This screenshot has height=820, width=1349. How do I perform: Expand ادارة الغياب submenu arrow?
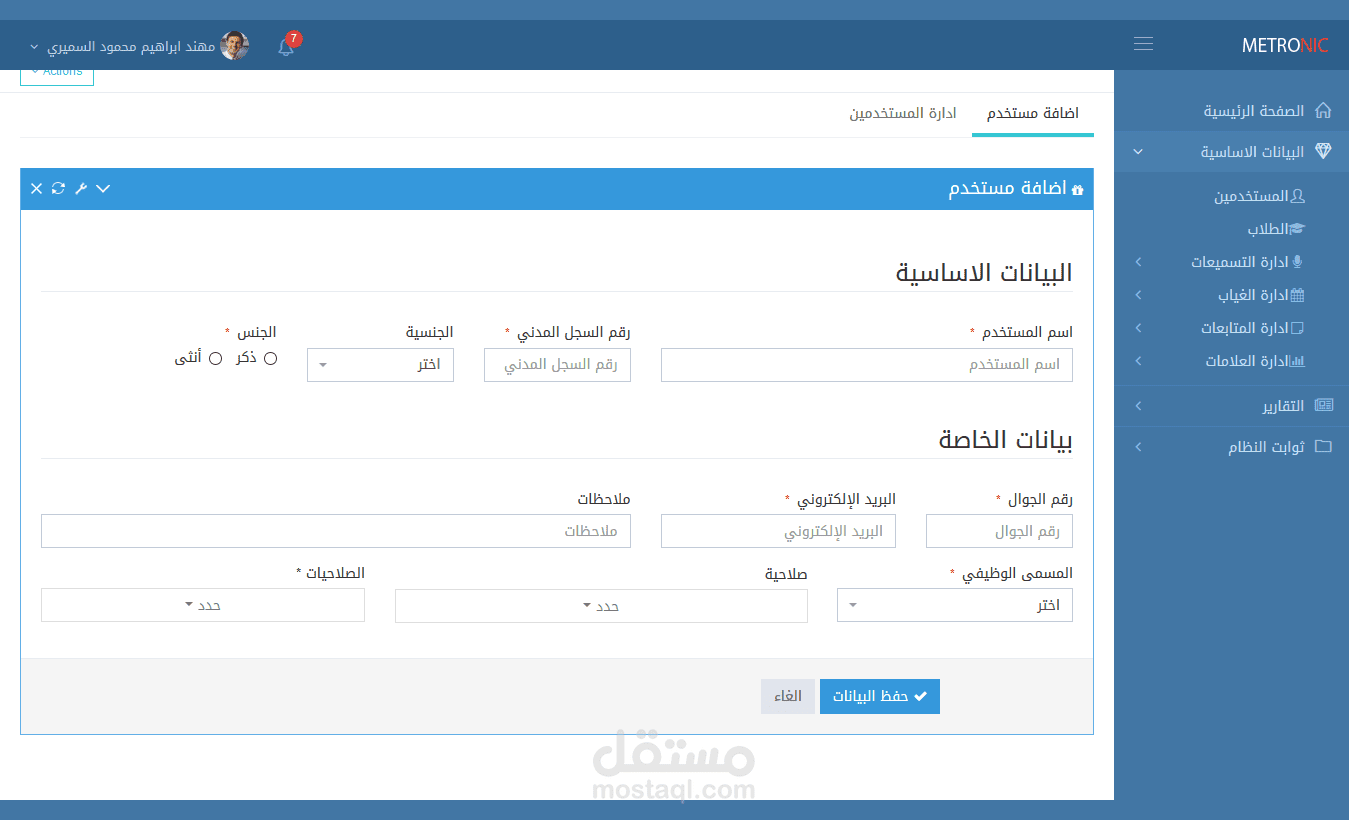pyautogui.click(x=1137, y=295)
